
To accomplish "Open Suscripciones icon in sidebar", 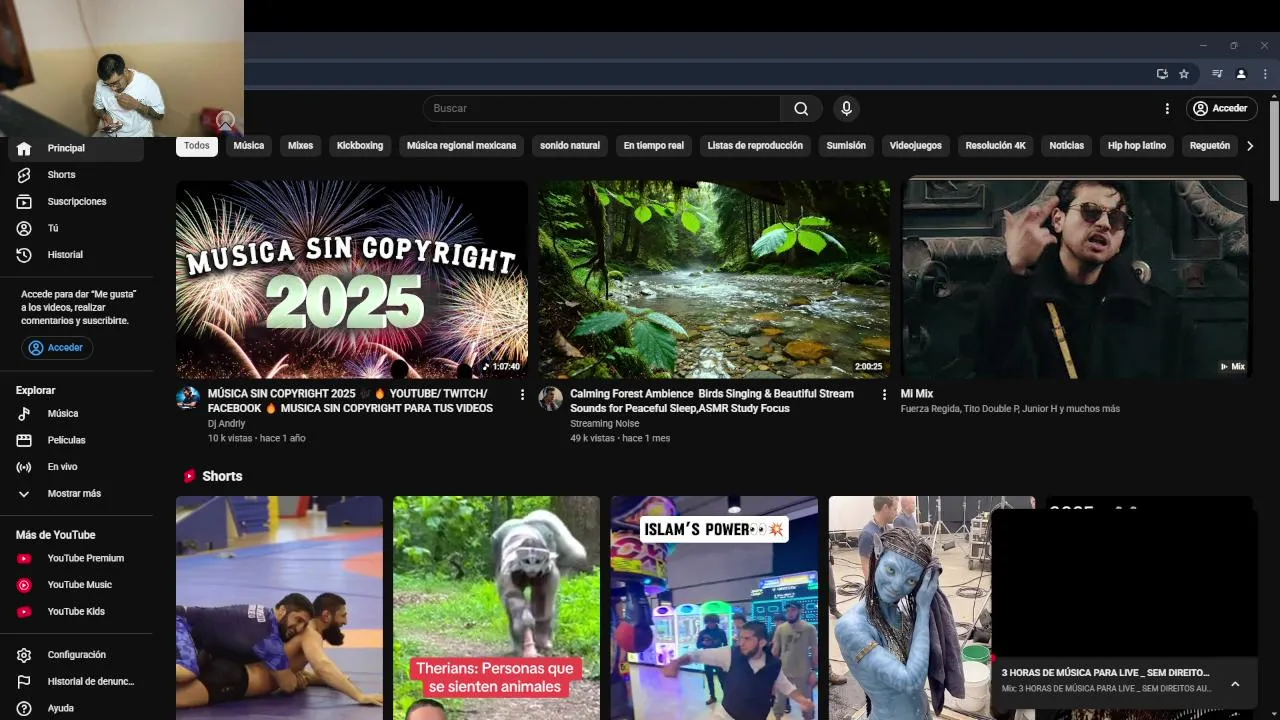I will [x=24, y=202].
